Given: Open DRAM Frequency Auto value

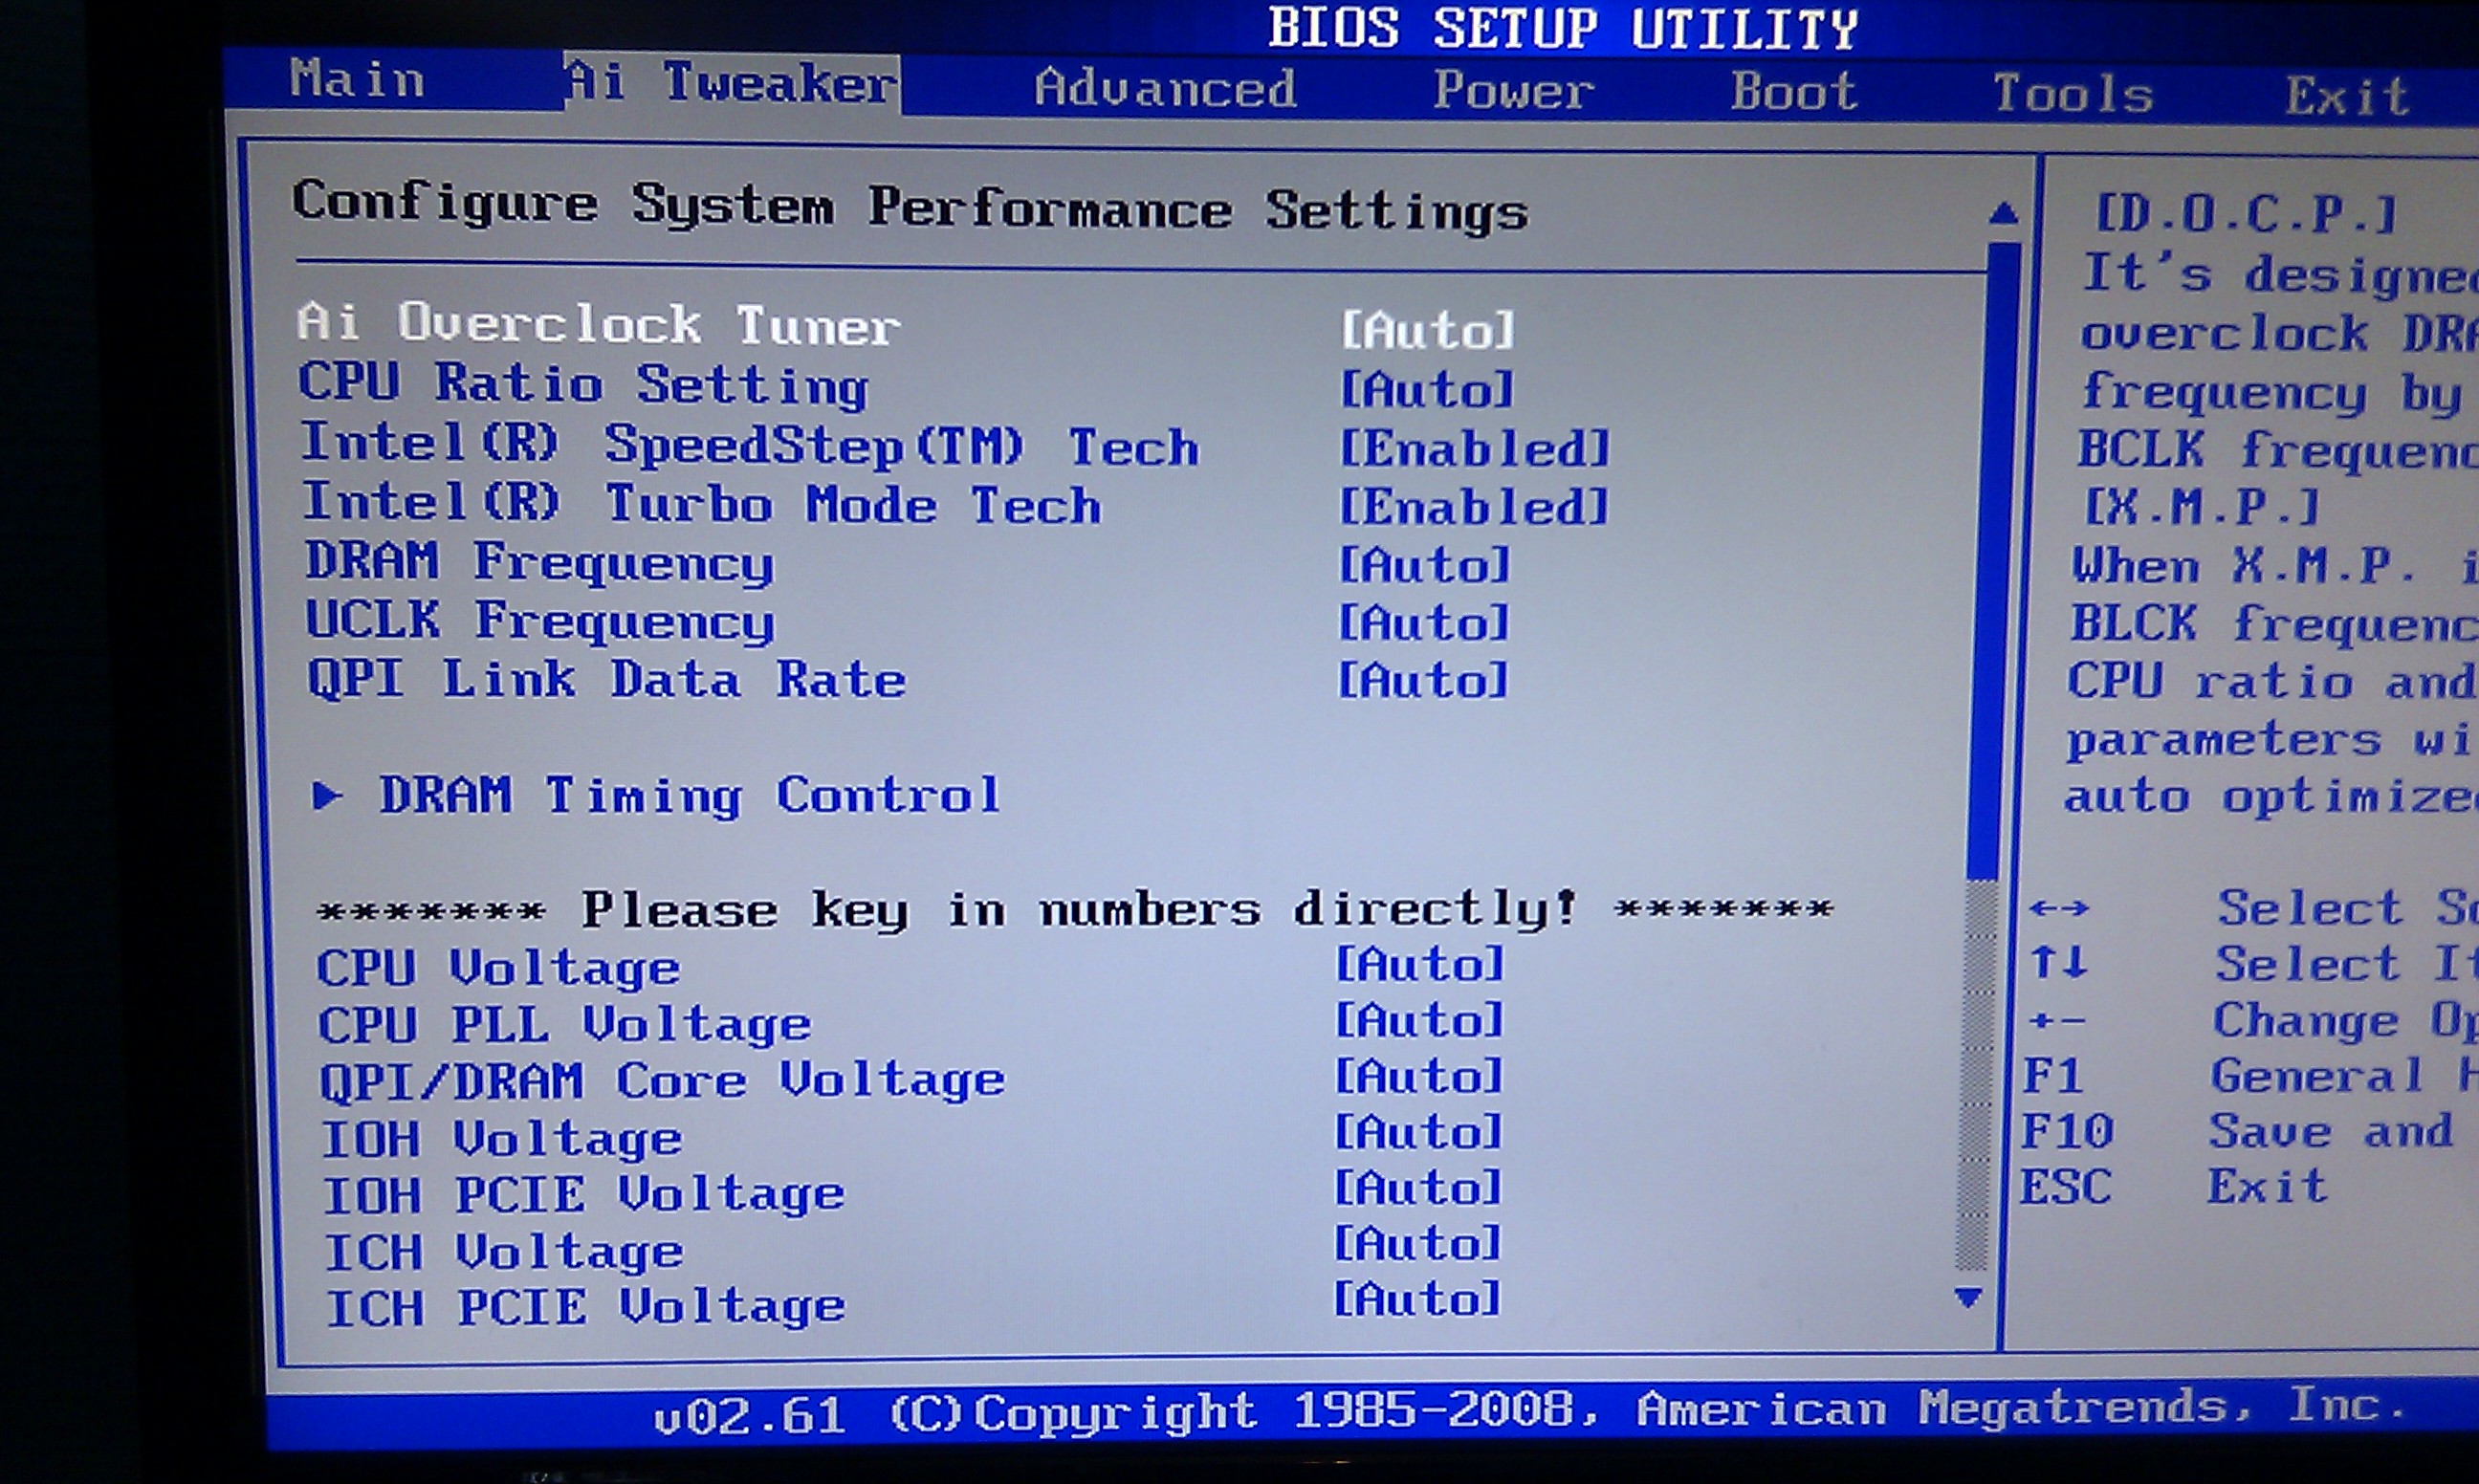Looking at the screenshot, I should tap(1424, 566).
